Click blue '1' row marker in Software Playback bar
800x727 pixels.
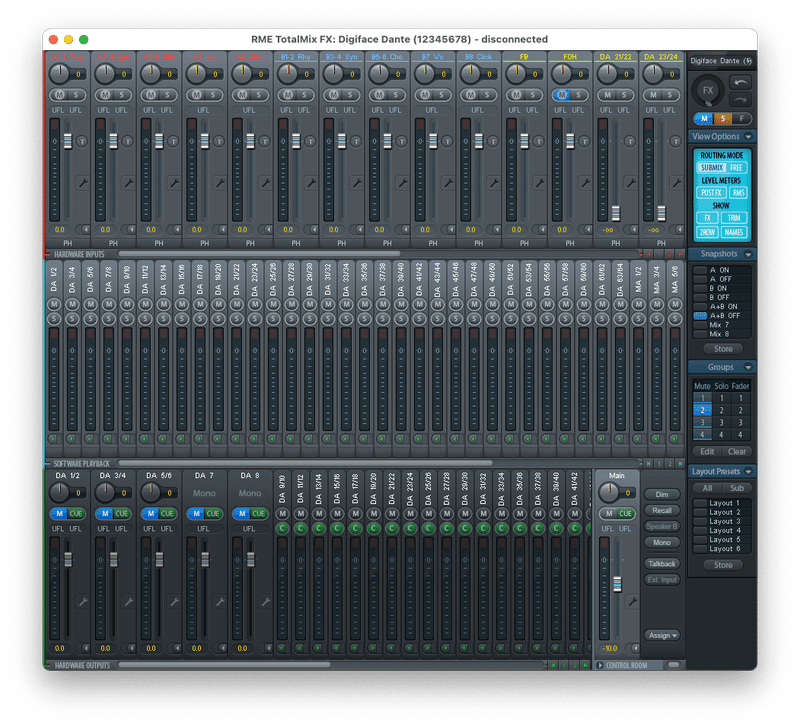tap(659, 463)
